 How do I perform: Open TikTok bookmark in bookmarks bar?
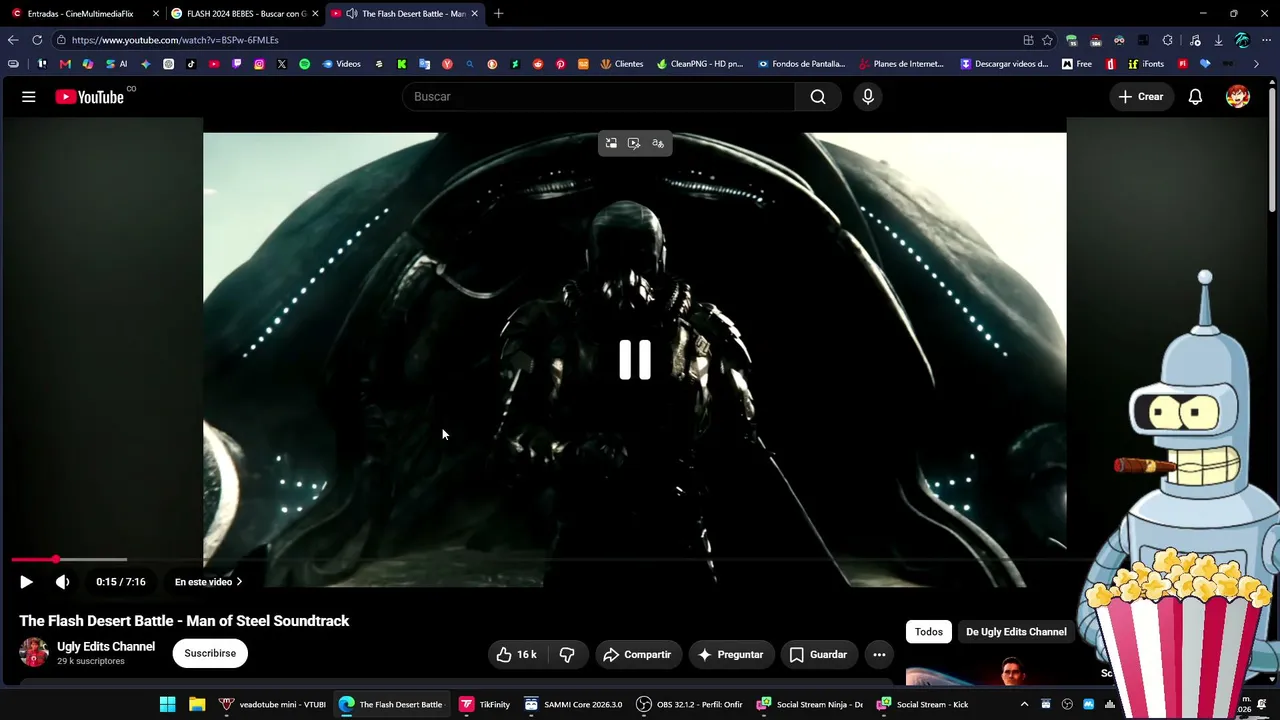pos(191,64)
